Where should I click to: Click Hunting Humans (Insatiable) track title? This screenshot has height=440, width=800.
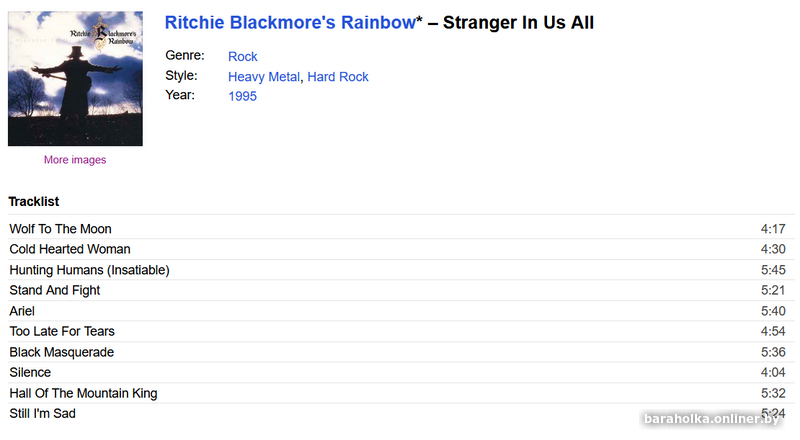(x=89, y=270)
